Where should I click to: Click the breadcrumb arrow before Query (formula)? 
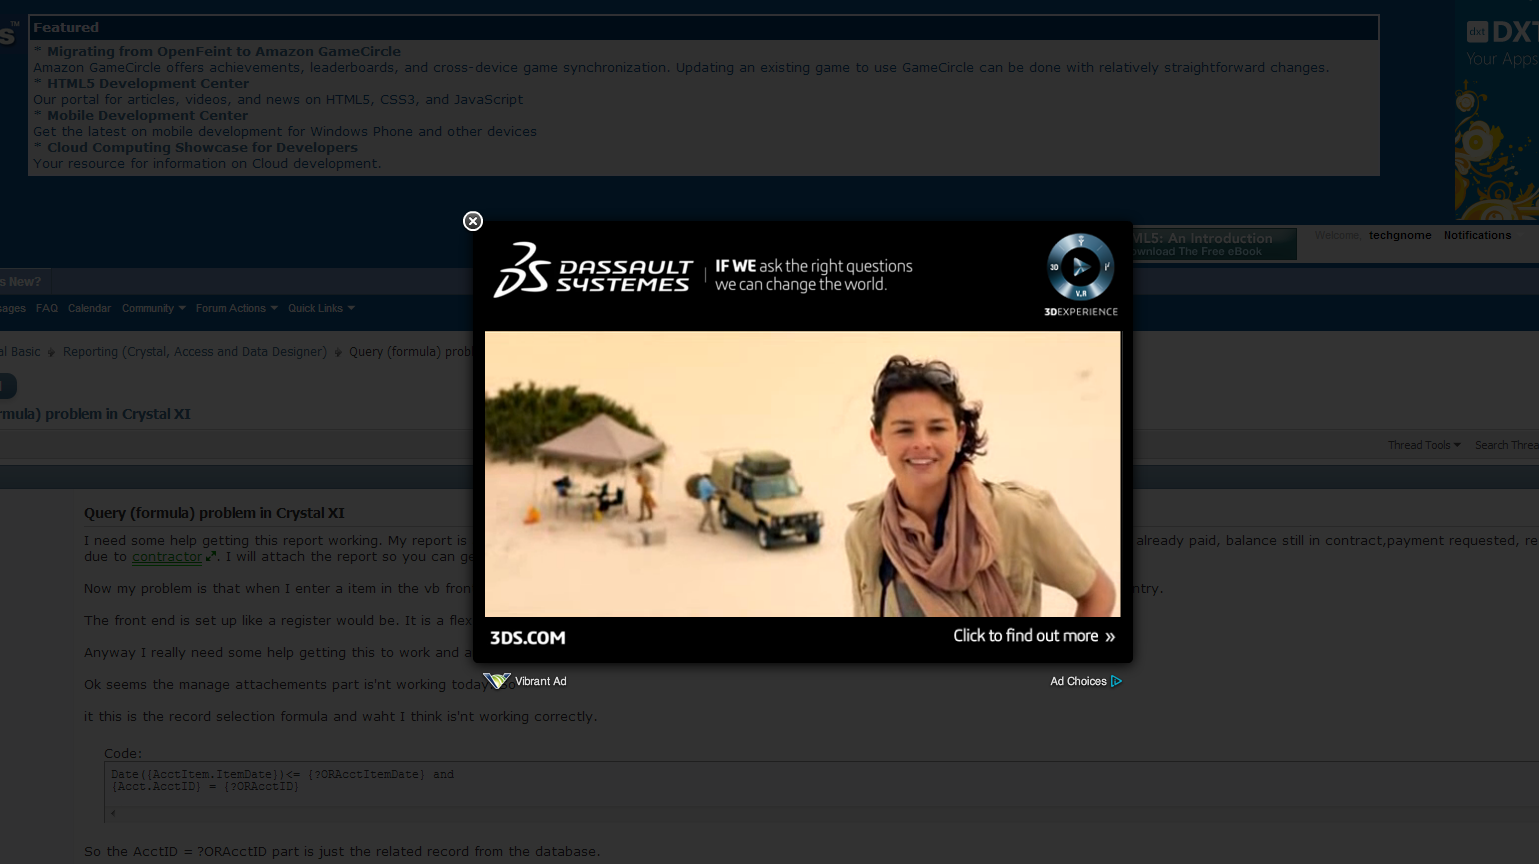[338, 352]
